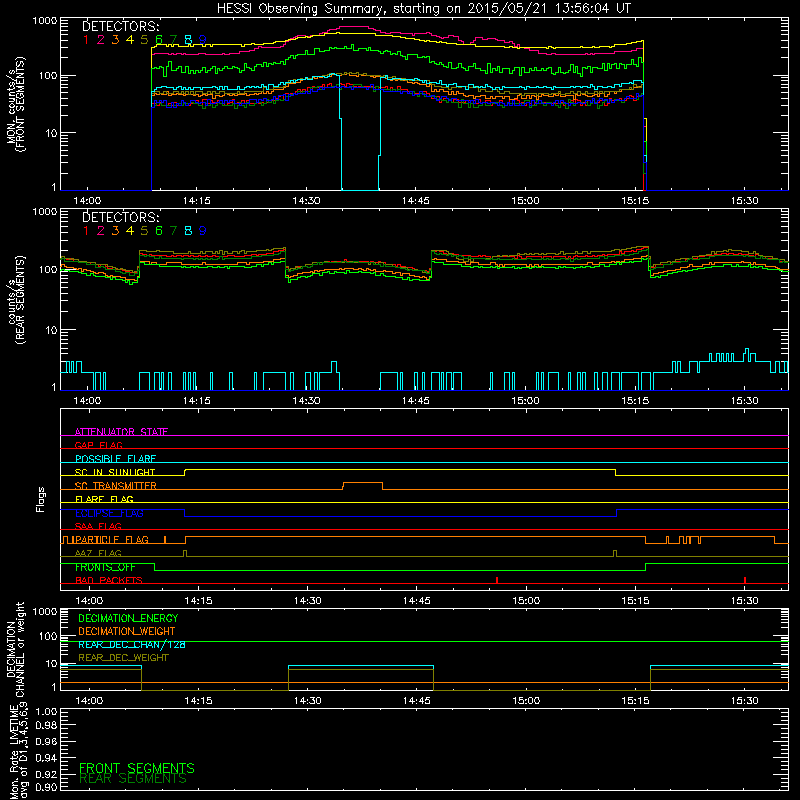Click the DECIMATION_WEIGHT legend entry
The image size is (800, 800).
click(127, 631)
